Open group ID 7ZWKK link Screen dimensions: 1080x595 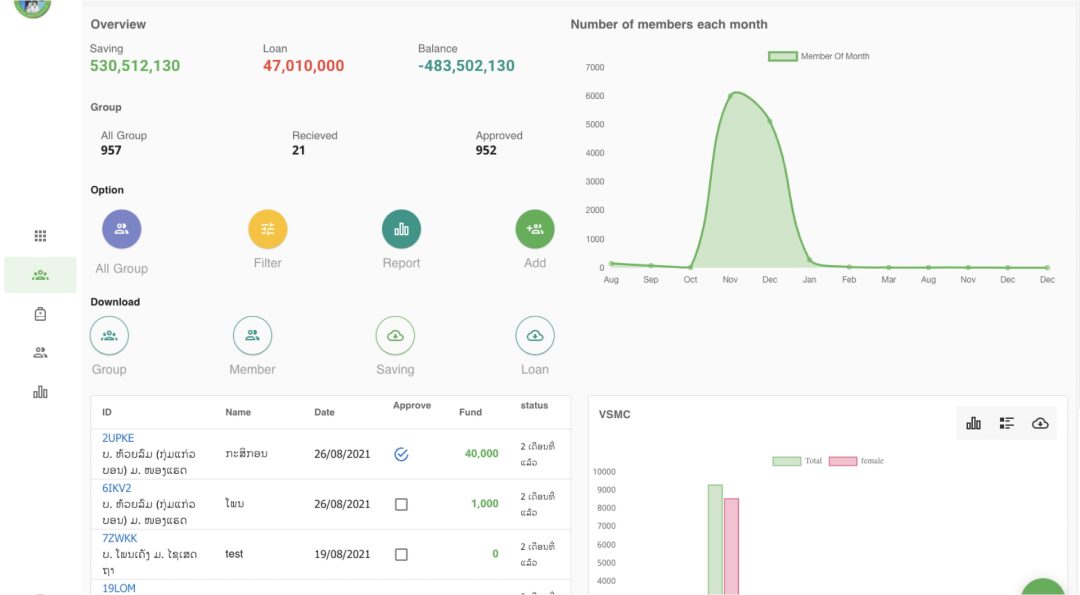(x=120, y=539)
